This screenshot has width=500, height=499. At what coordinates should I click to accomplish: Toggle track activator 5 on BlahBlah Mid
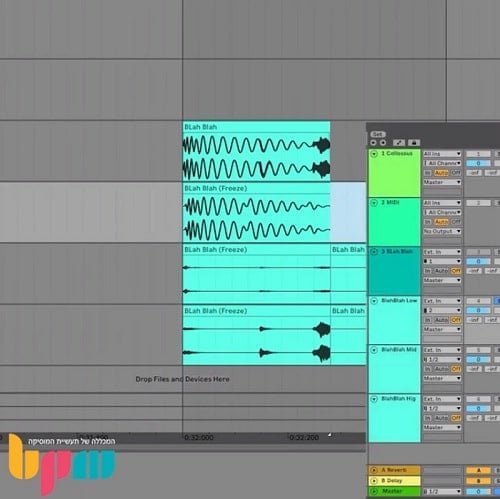[478, 350]
